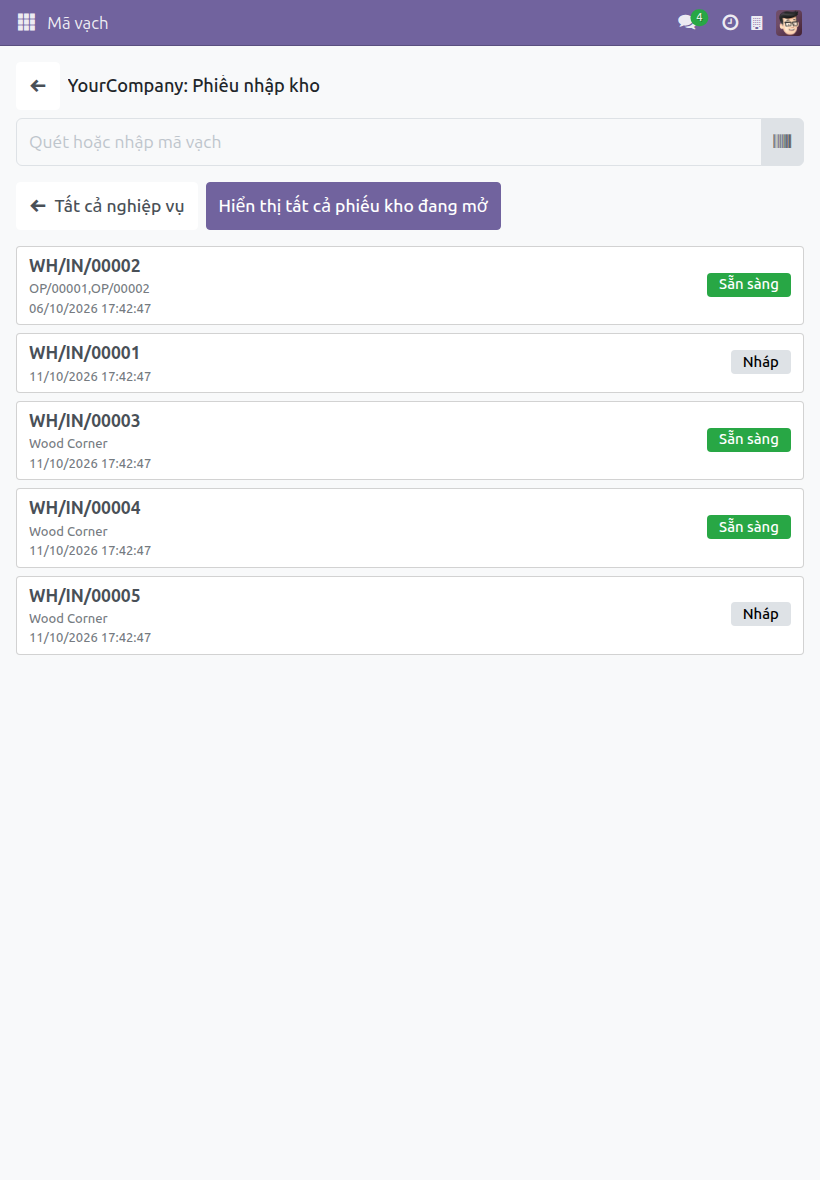The image size is (820, 1180).
Task: Open receipt WH/IN/00004
Action: (x=410, y=528)
